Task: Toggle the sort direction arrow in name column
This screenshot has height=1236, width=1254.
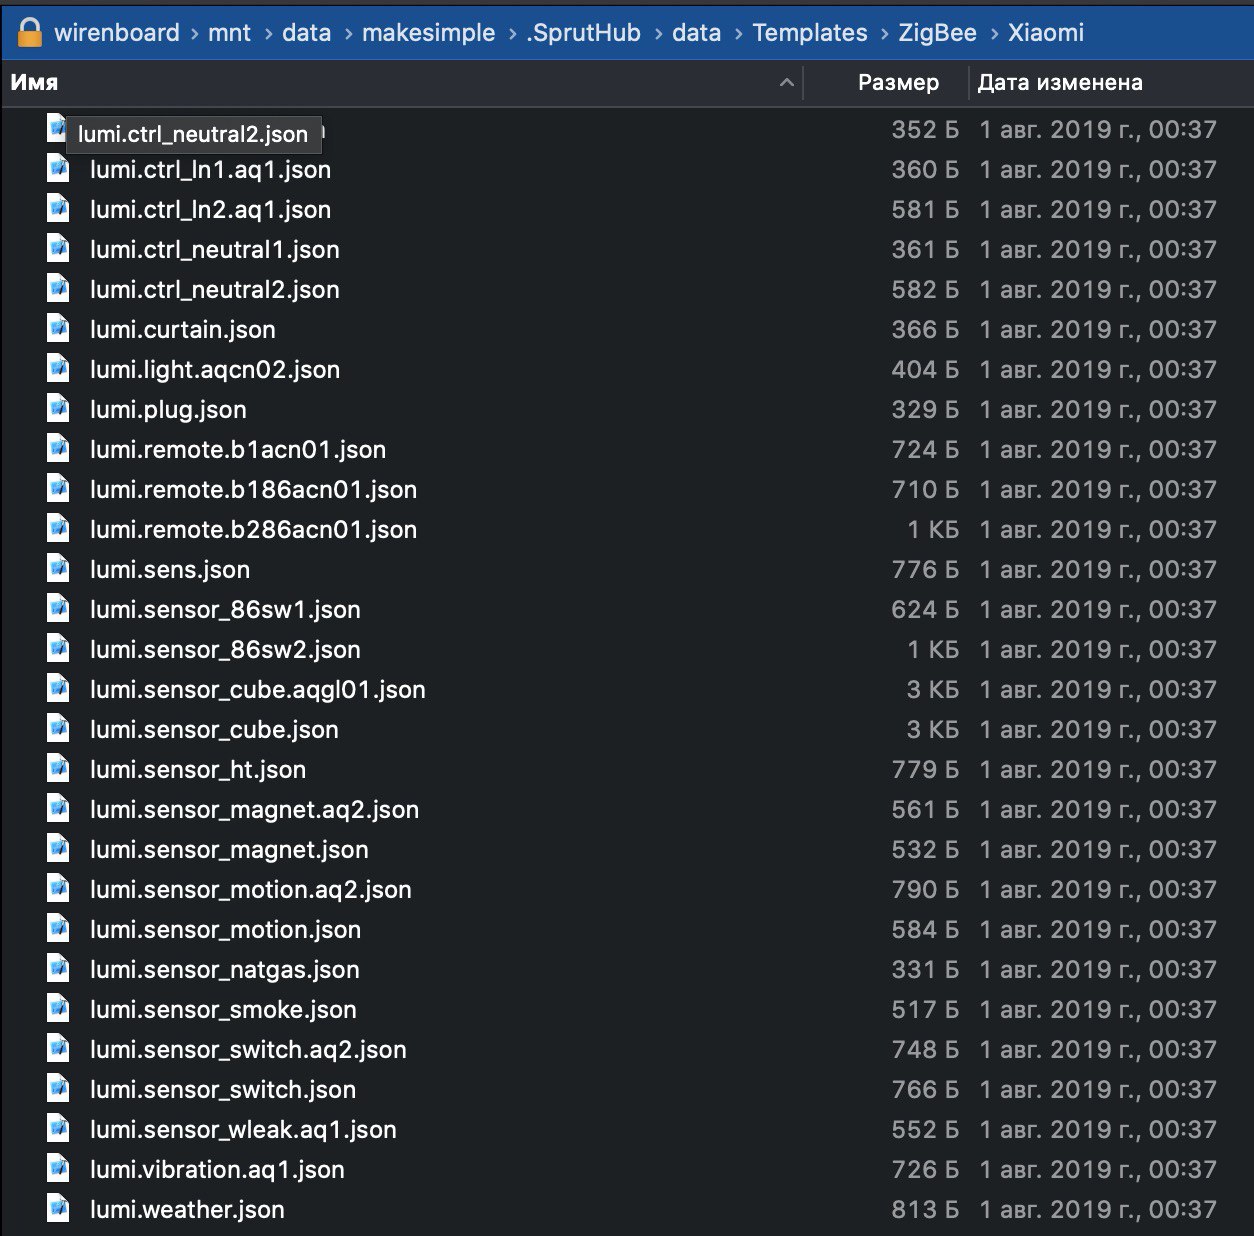Action: 787,83
